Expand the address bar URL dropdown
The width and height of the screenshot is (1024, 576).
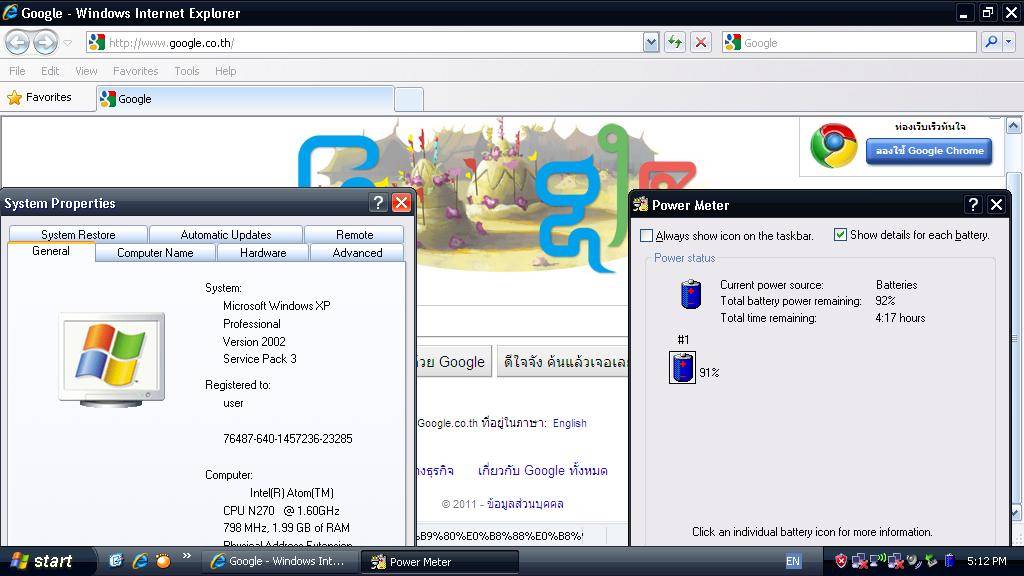651,42
